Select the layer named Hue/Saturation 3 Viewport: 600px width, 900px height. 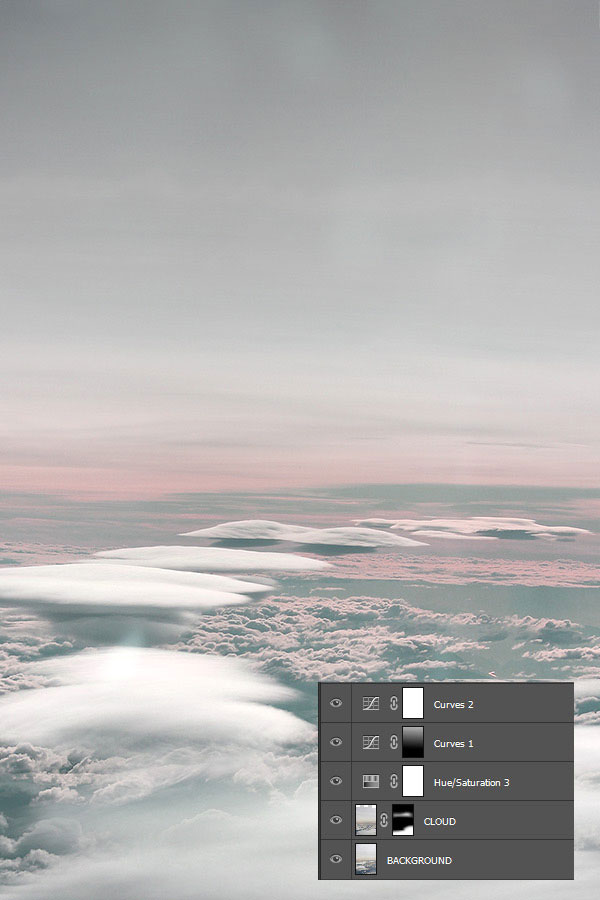[x=471, y=782]
